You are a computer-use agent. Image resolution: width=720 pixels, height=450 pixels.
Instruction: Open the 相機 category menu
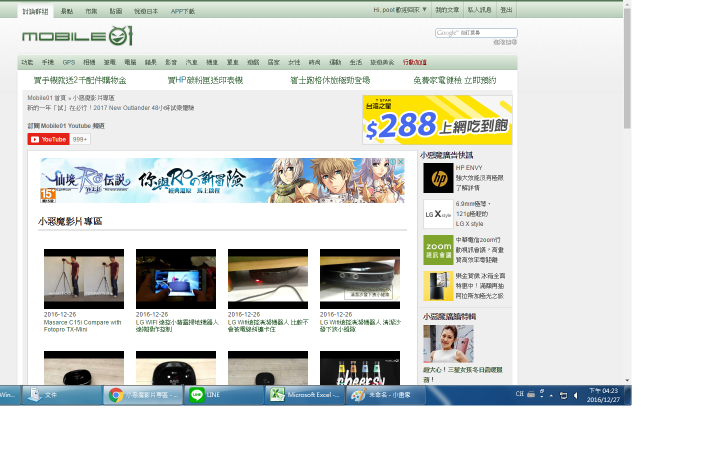tap(89, 62)
